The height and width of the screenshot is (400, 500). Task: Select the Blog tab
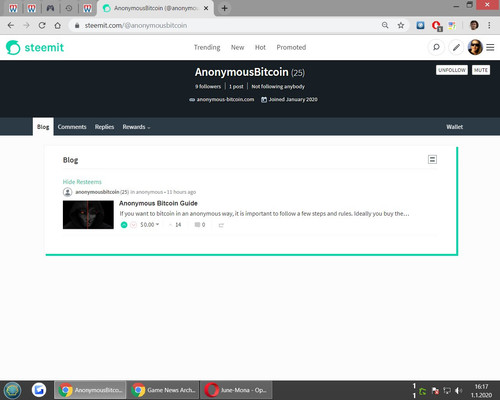(x=43, y=127)
